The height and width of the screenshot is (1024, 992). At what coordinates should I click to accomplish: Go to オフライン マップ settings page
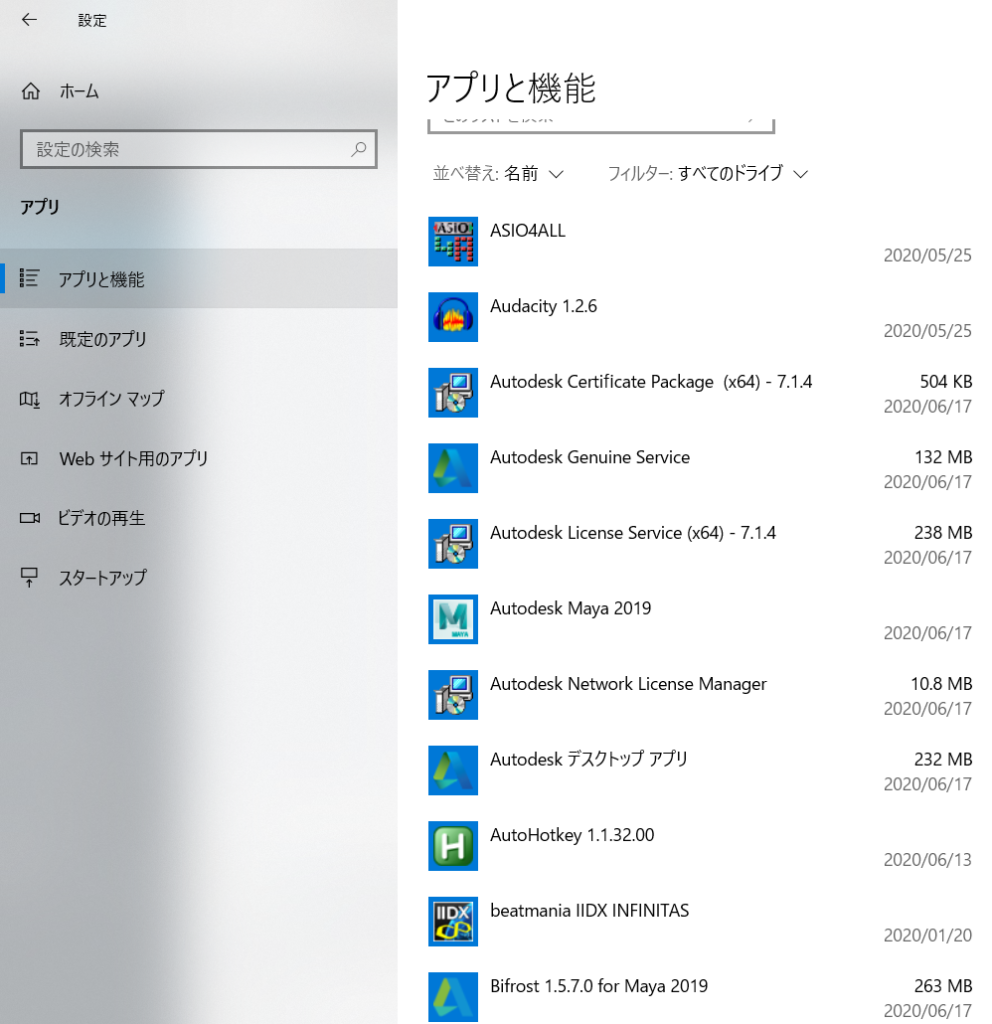199,398
